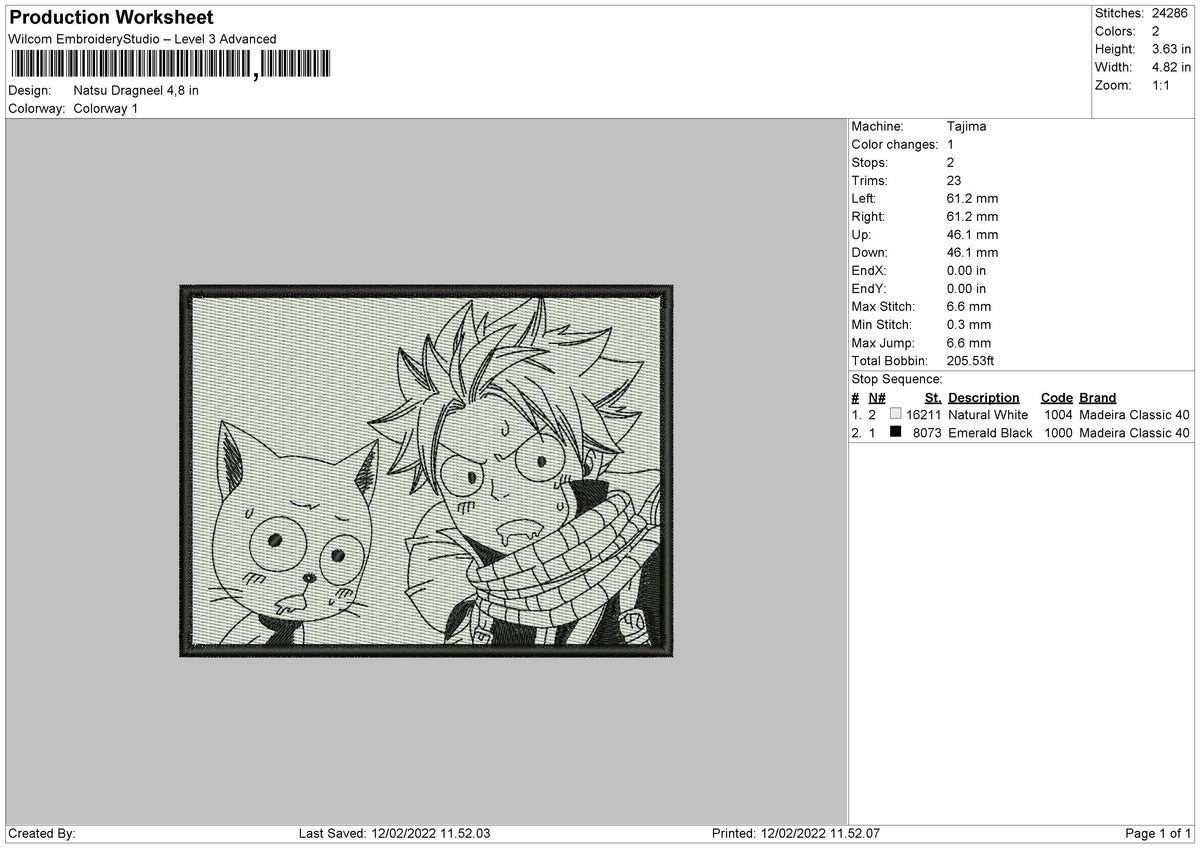Click the Emerald Black color swatch
This screenshot has height=848, width=1200.
(x=895, y=432)
